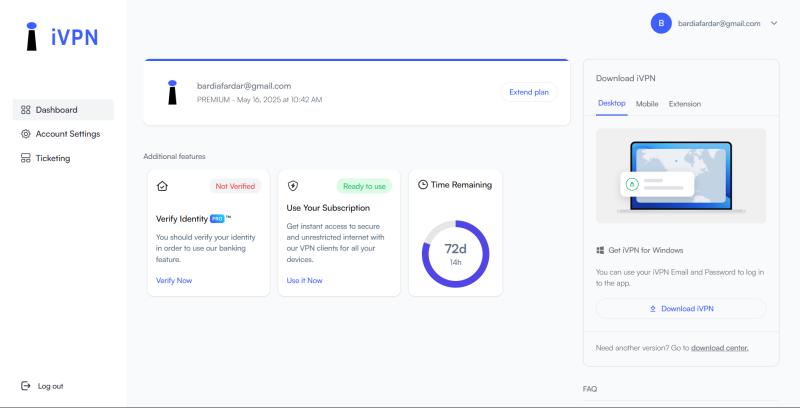Click the Extend plan button
800x408 pixels.
click(529, 92)
